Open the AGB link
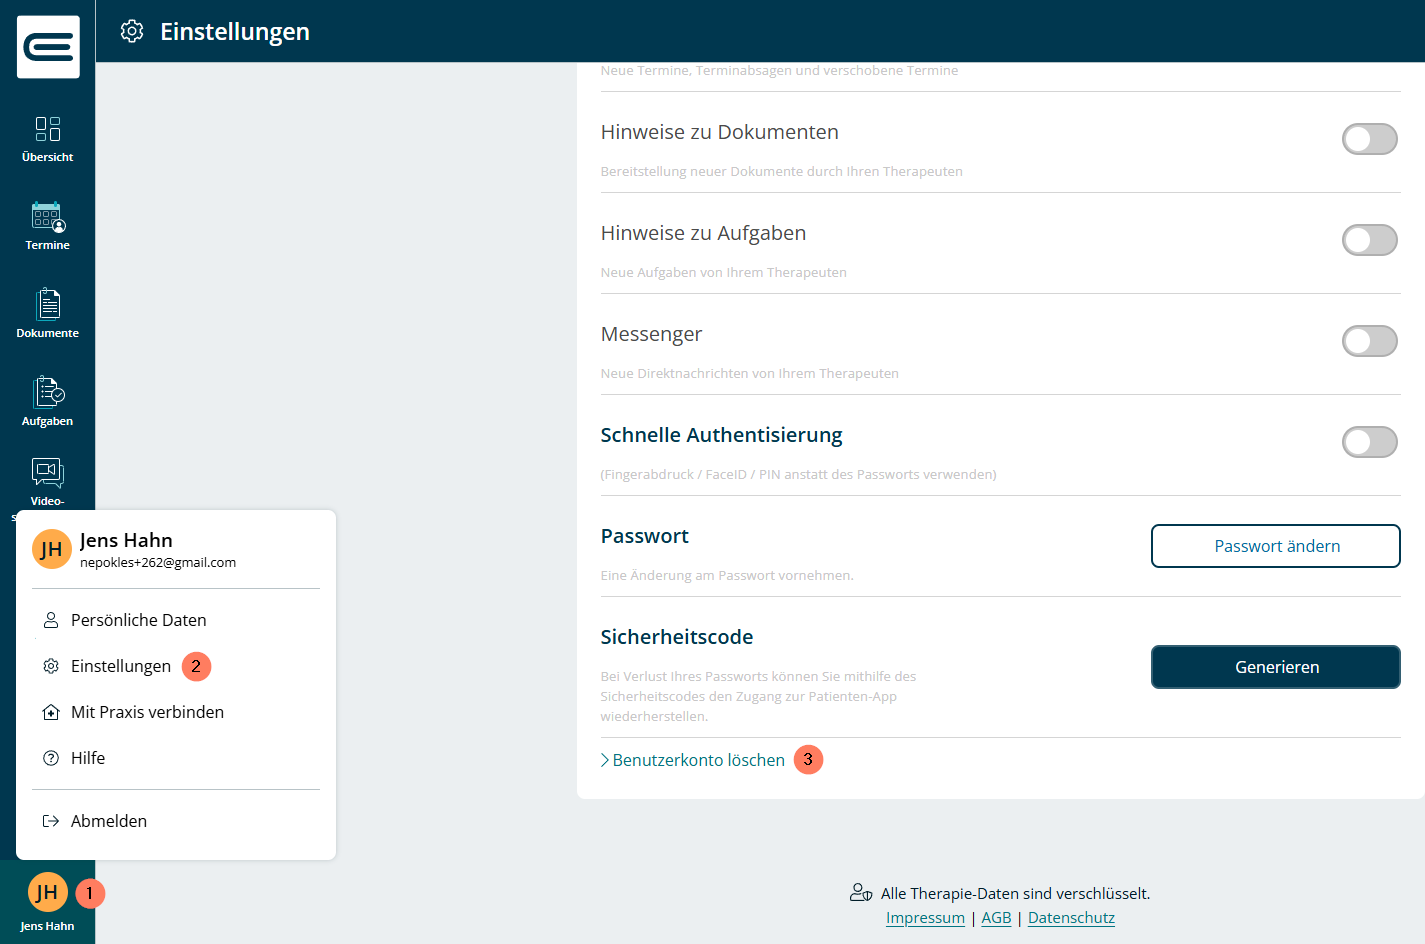The height and width of the screenshot is (944, 1425). [x=996, y=918]
